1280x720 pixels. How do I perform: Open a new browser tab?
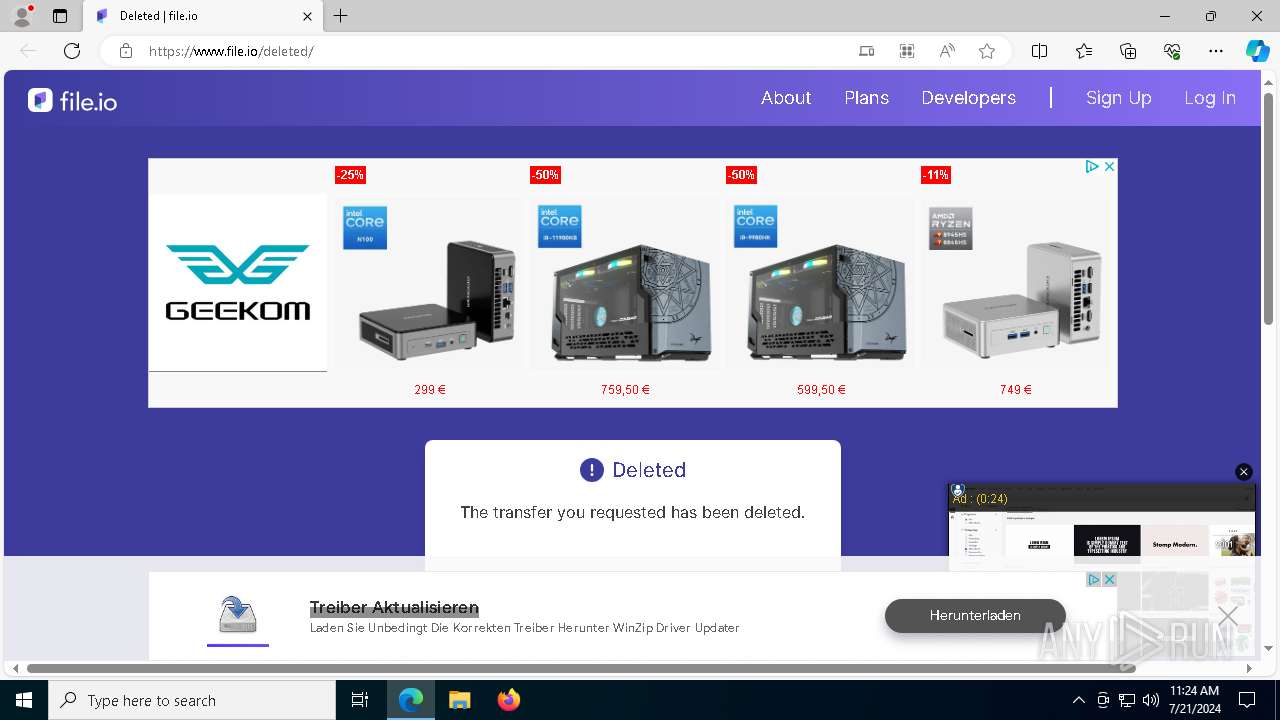[341, 16]
